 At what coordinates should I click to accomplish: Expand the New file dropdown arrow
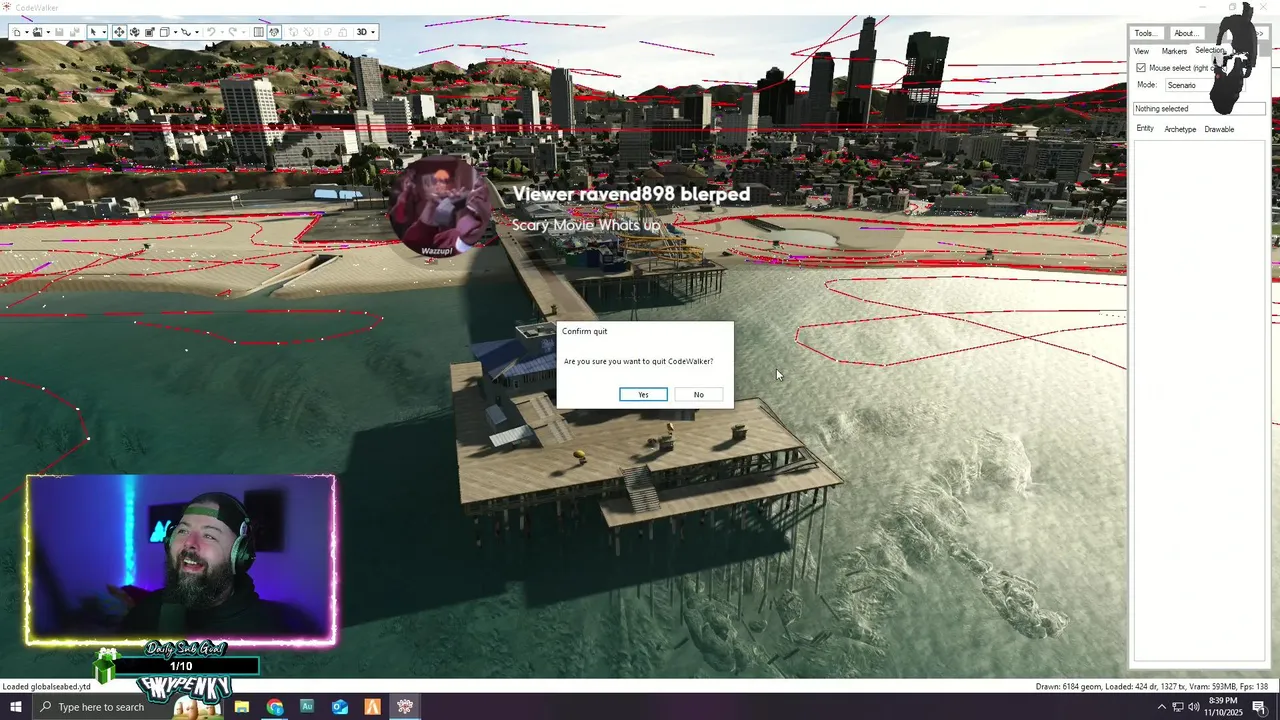[x=27, y=32]
